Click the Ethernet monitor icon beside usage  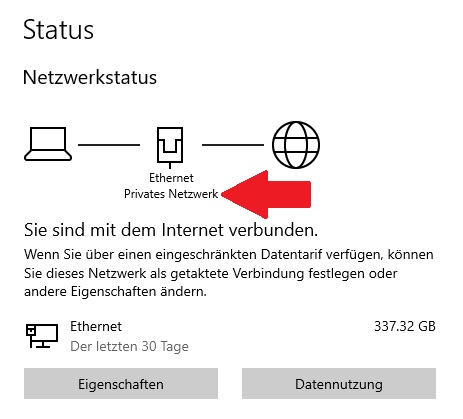tap(42, 336)
